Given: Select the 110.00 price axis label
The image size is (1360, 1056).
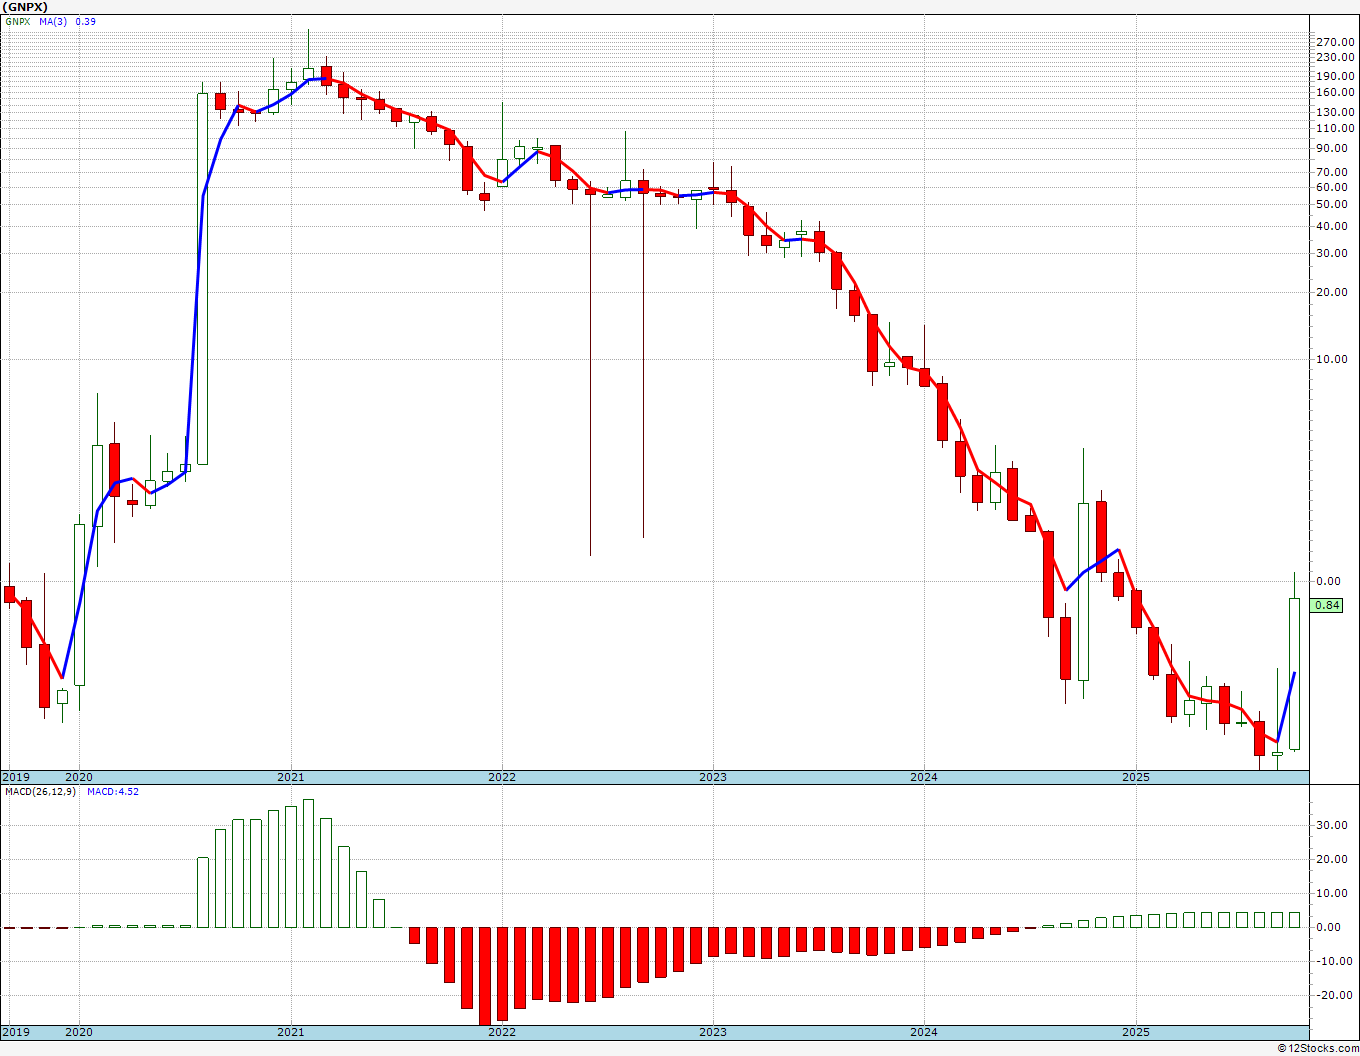Looking at the screenshot, I should click(1335, 128).
